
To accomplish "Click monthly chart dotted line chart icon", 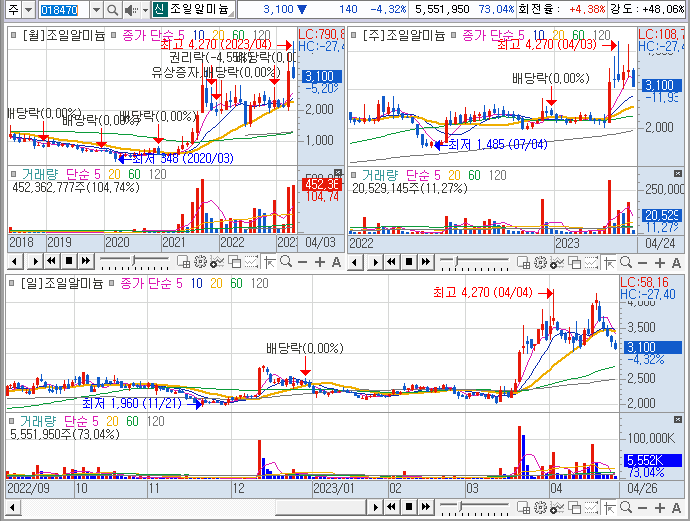I will coord(251,262).
